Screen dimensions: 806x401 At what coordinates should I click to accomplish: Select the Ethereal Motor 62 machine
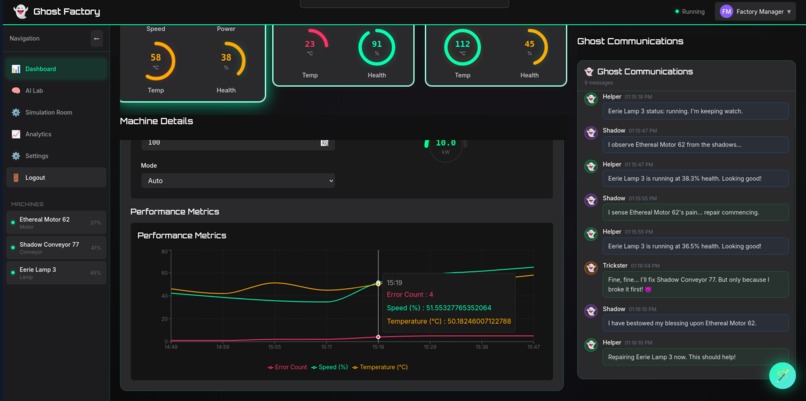pyautogui.click(x=57, y=223)
